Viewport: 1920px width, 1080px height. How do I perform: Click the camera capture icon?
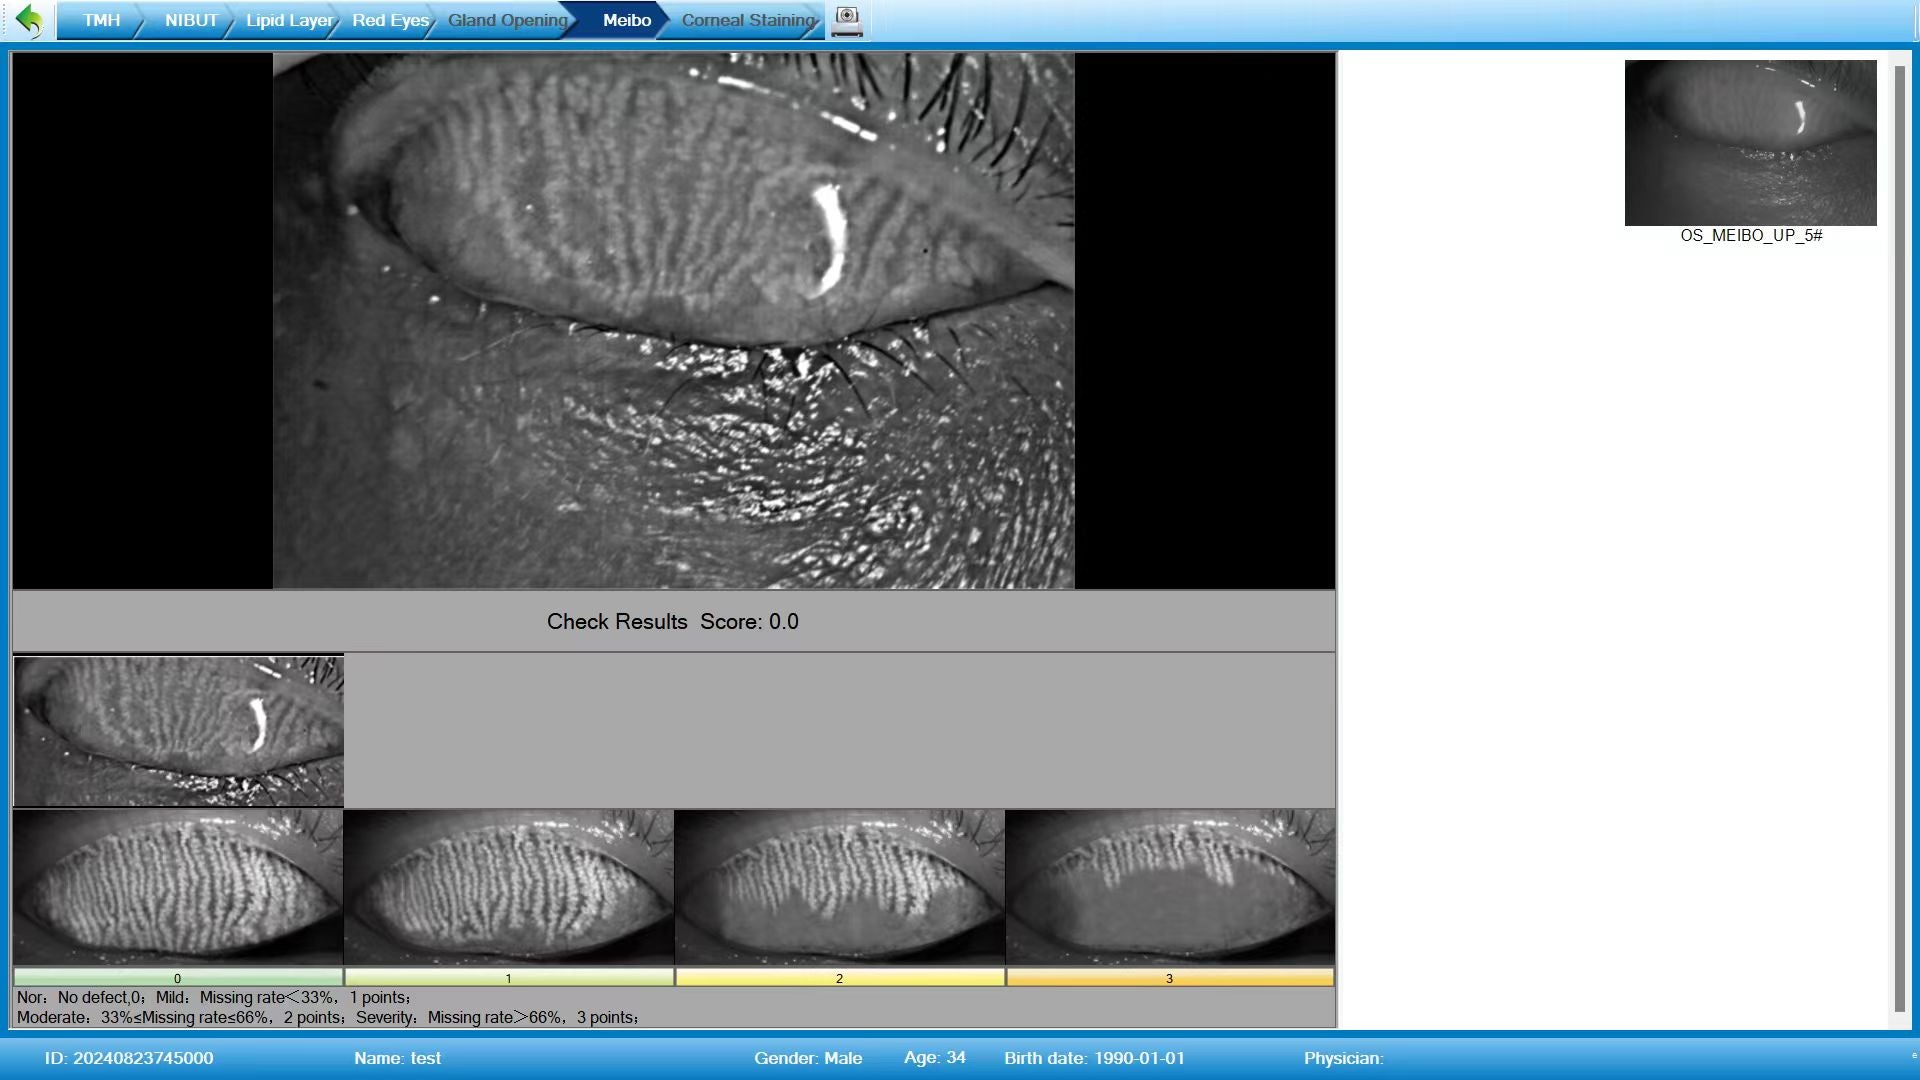tap(847, 20)
